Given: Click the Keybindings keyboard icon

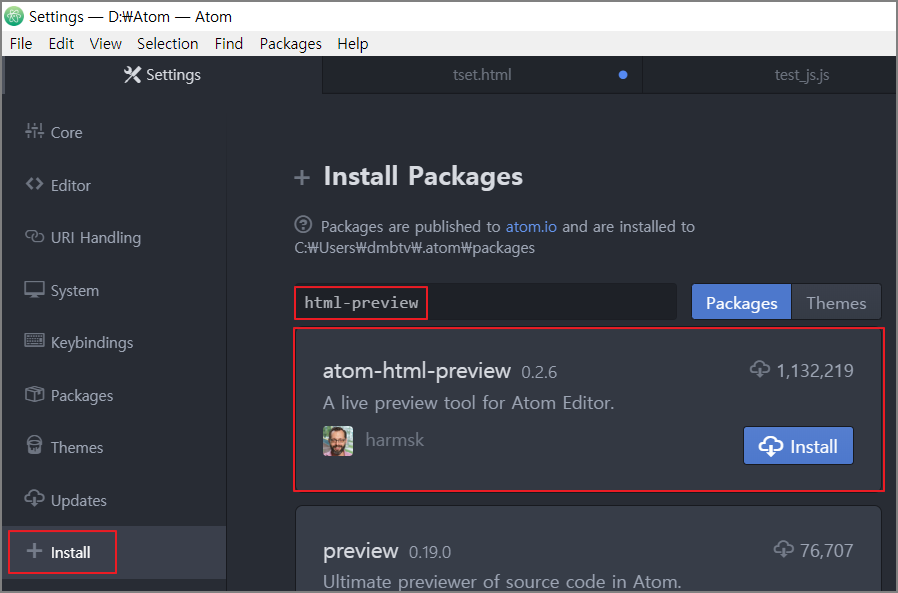Looking at the screenshot, I should coord(34,341).
